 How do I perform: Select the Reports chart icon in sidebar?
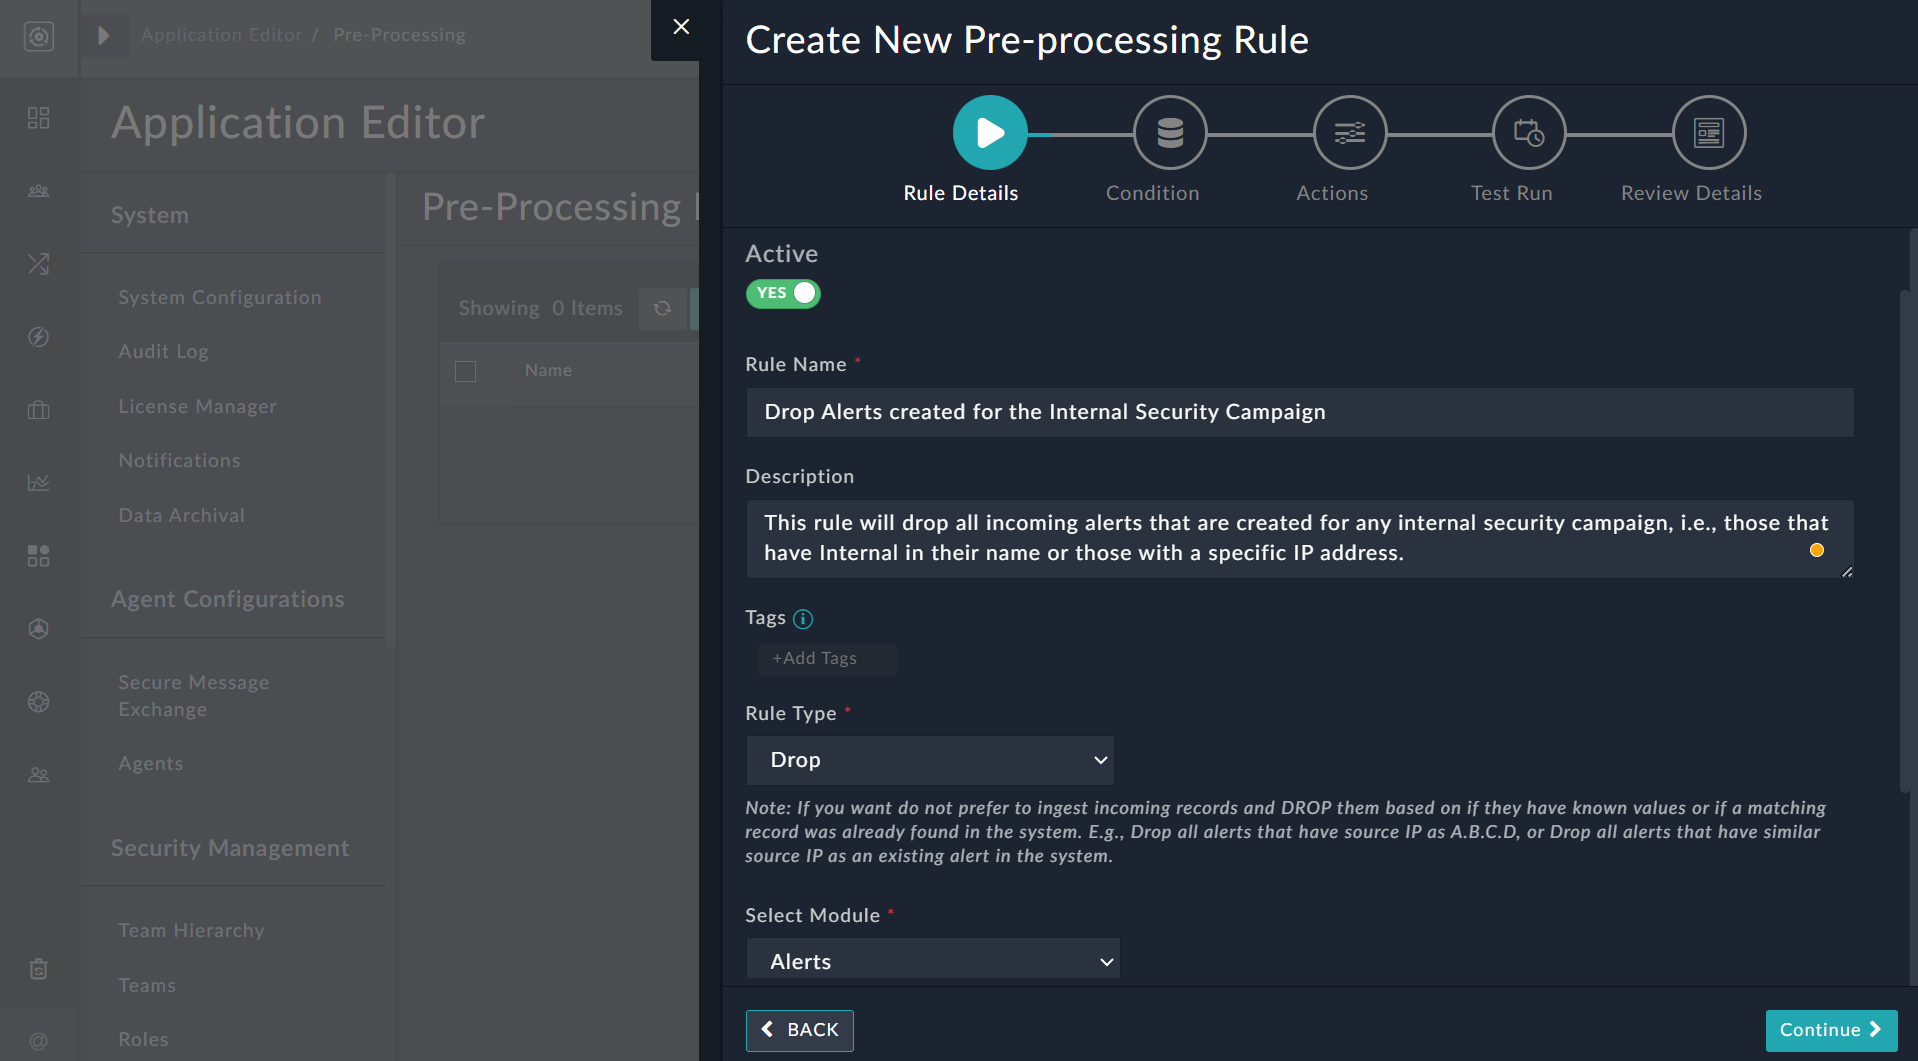39,482
